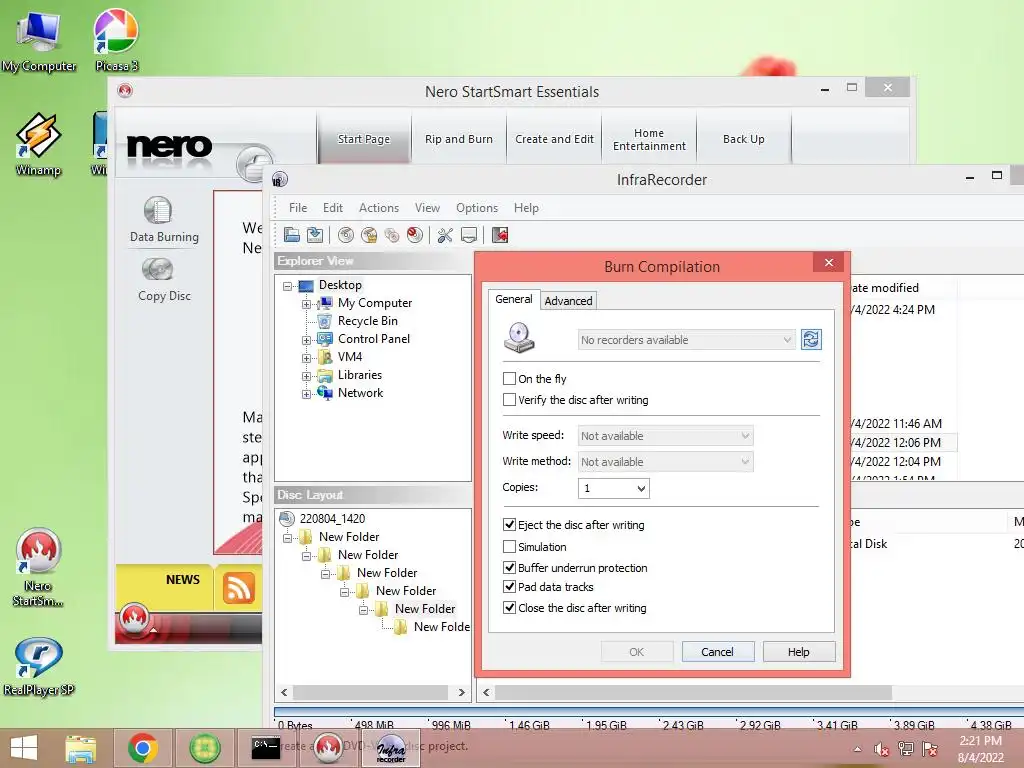Open Data Burning in Nero sidebar

[x=164, y=220]
